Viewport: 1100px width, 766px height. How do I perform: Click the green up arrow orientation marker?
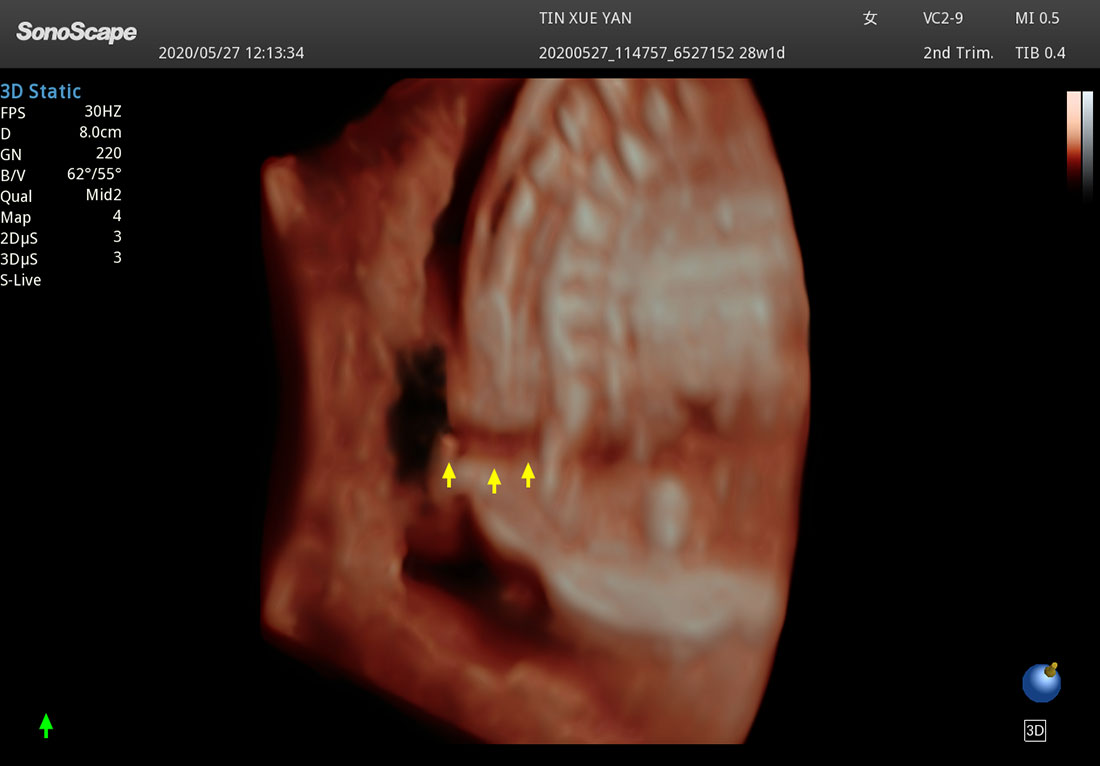(x=46, y=725)
